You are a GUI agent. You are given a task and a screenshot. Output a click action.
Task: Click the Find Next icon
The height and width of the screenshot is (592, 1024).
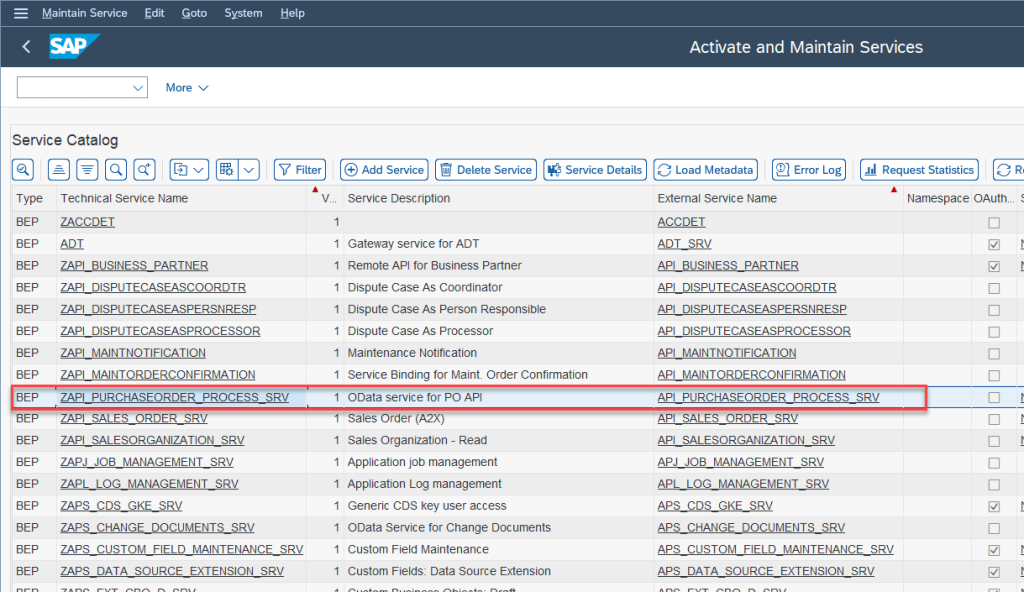[145, 170]
